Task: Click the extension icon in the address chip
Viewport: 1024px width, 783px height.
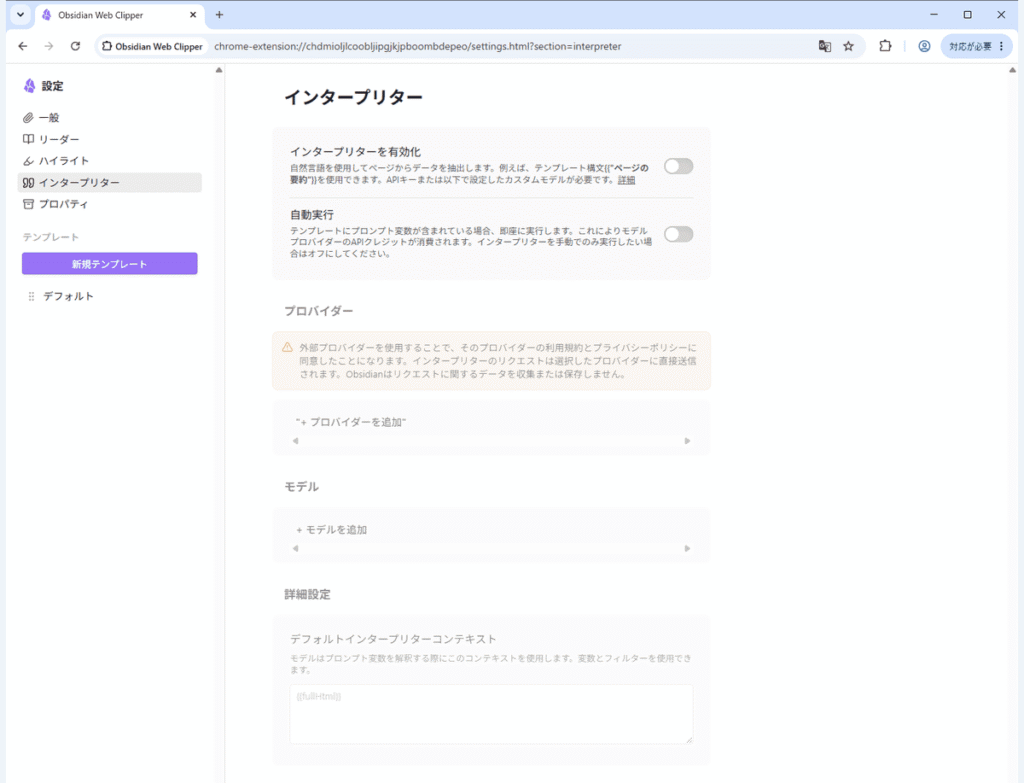Action: [x=107, y=46]
